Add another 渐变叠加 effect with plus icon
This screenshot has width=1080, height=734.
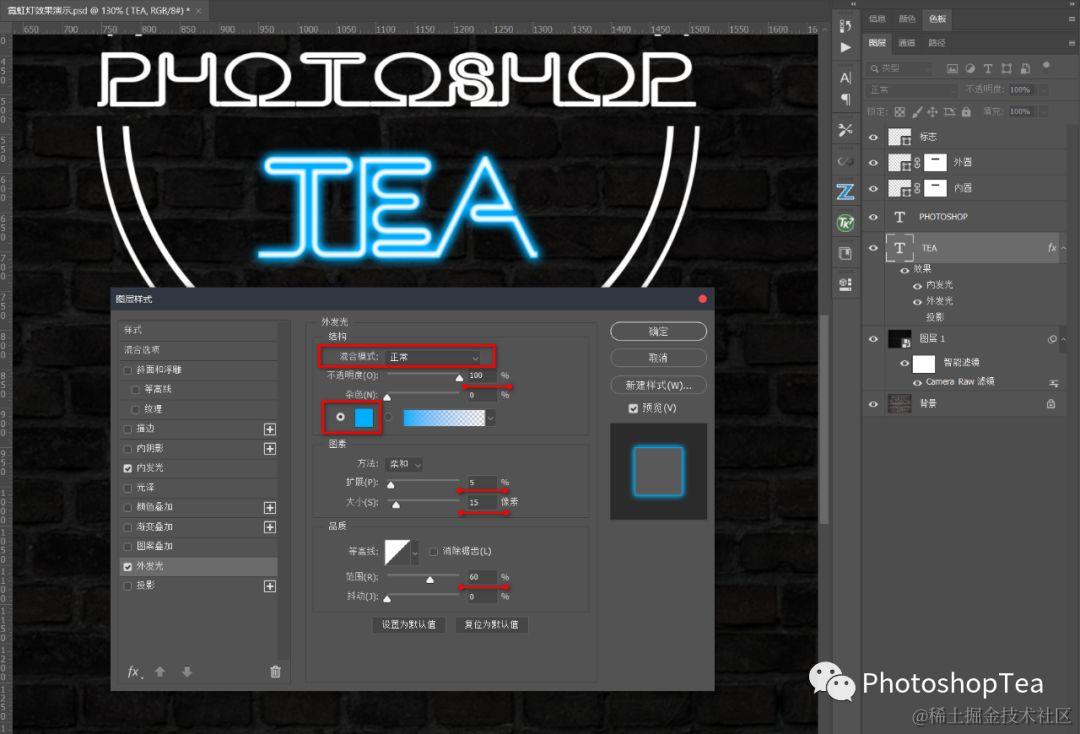pyautogui.click(x=270, y=527)
